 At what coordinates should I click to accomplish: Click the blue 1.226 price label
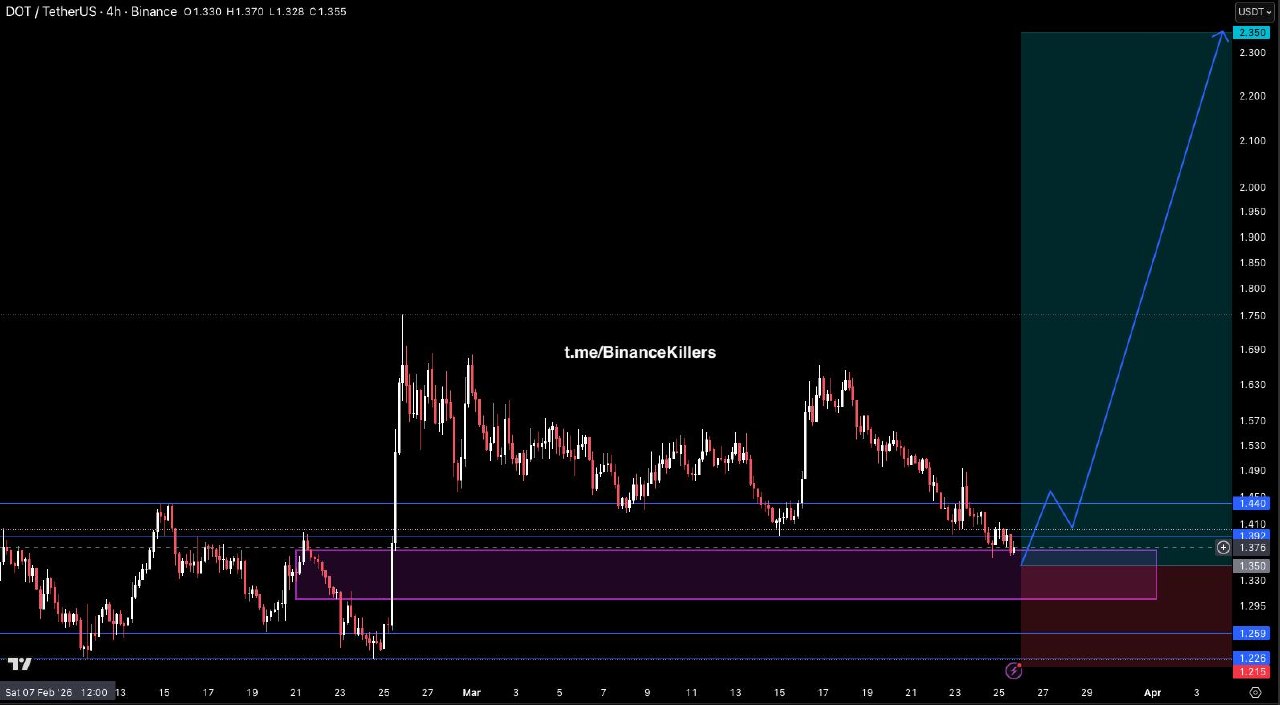1253,658
